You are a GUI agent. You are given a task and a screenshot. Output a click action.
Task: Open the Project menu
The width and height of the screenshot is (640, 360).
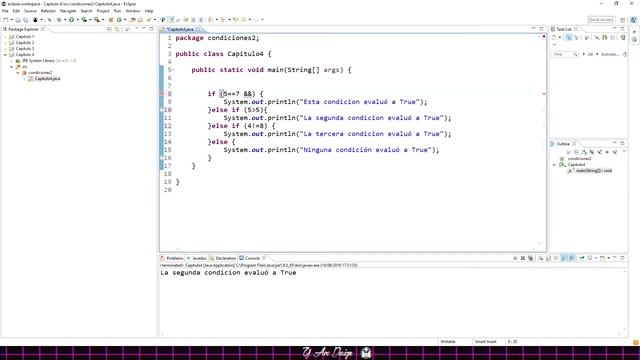[x=103, y=11]
